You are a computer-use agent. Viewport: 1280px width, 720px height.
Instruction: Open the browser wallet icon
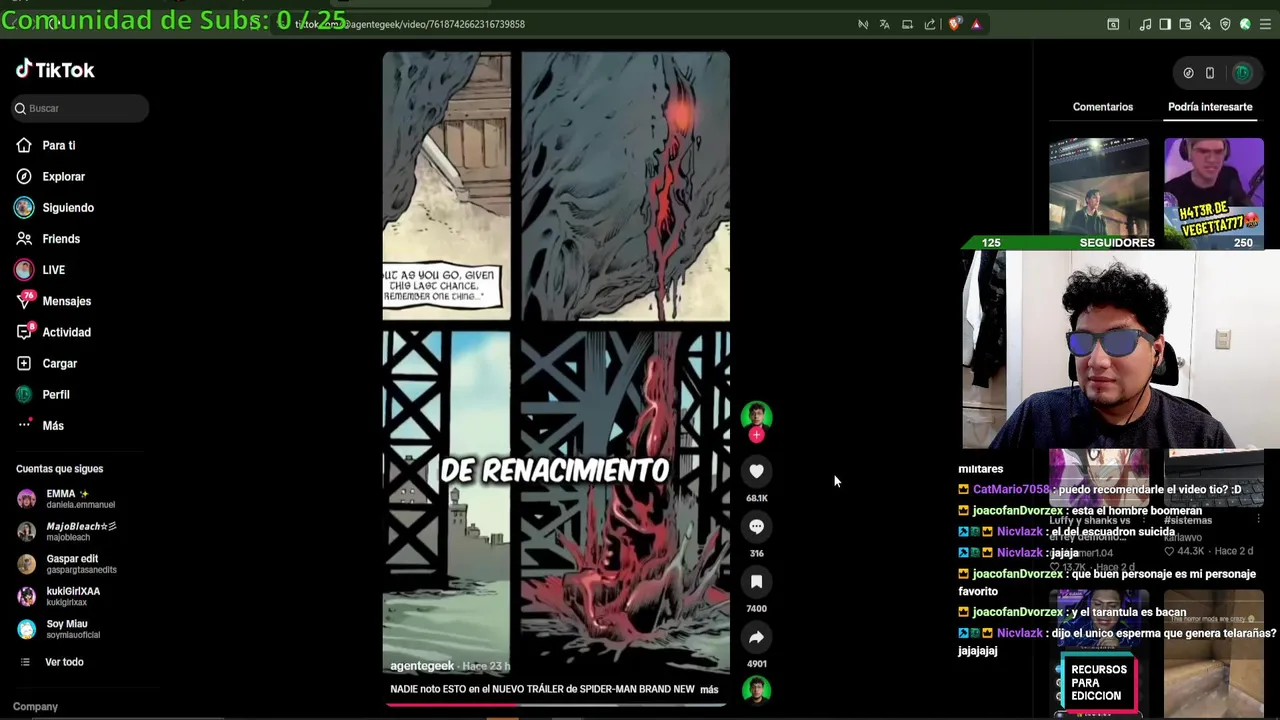click(x=1185, y=24)
